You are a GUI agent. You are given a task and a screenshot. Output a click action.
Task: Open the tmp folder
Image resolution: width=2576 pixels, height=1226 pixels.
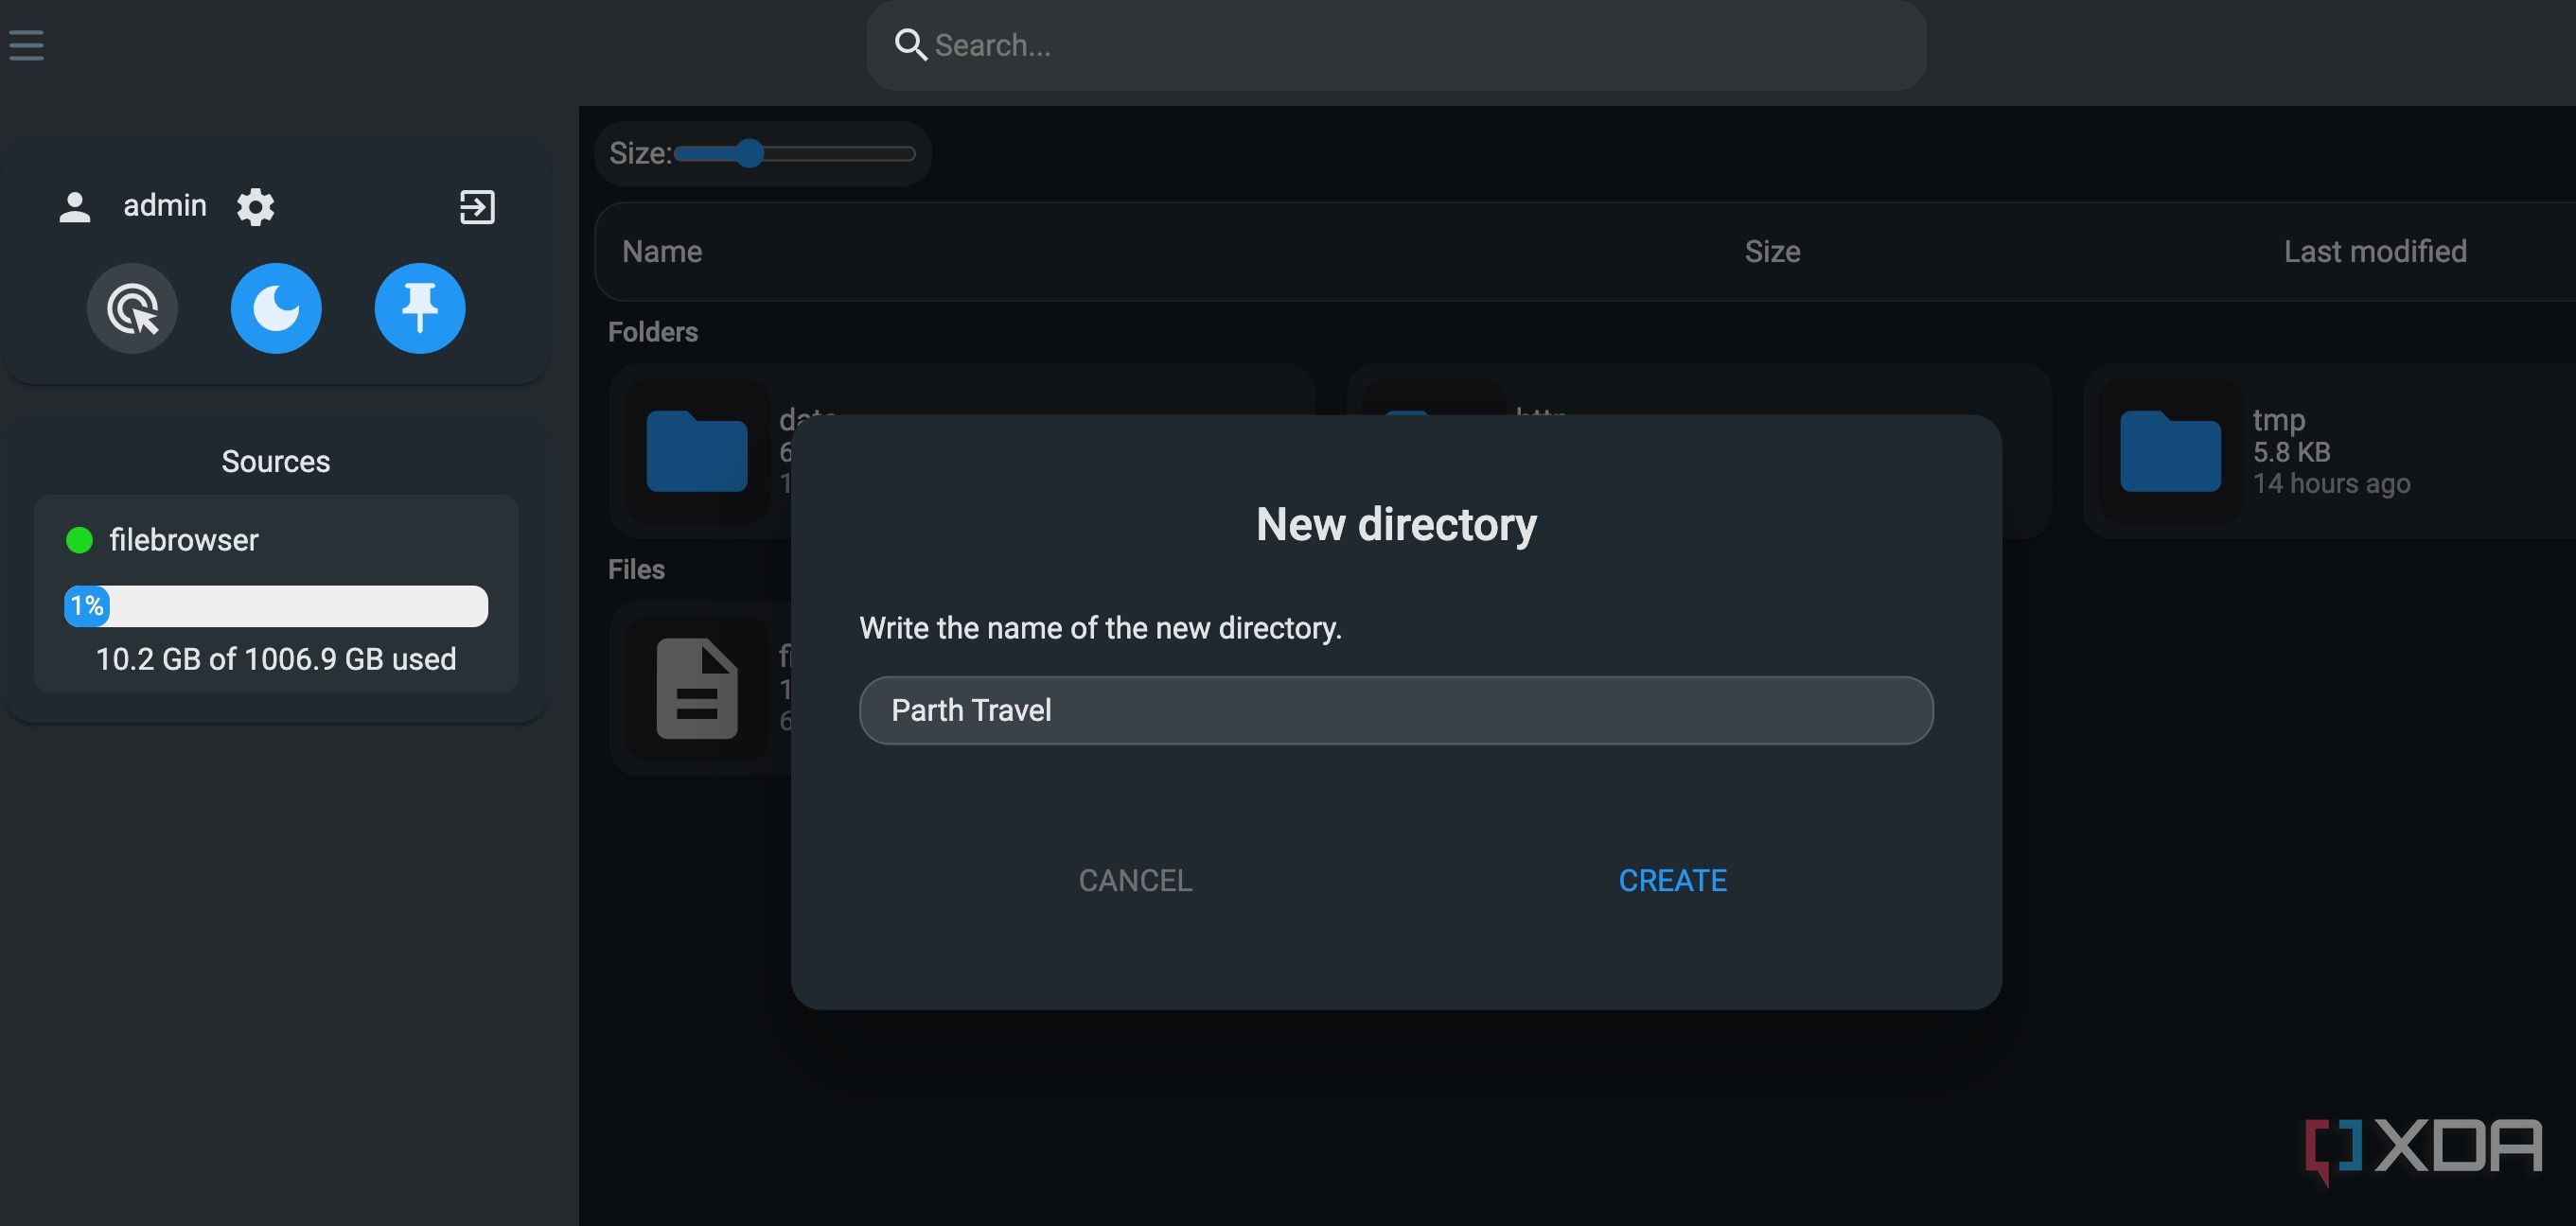[x=2330, y=451]
